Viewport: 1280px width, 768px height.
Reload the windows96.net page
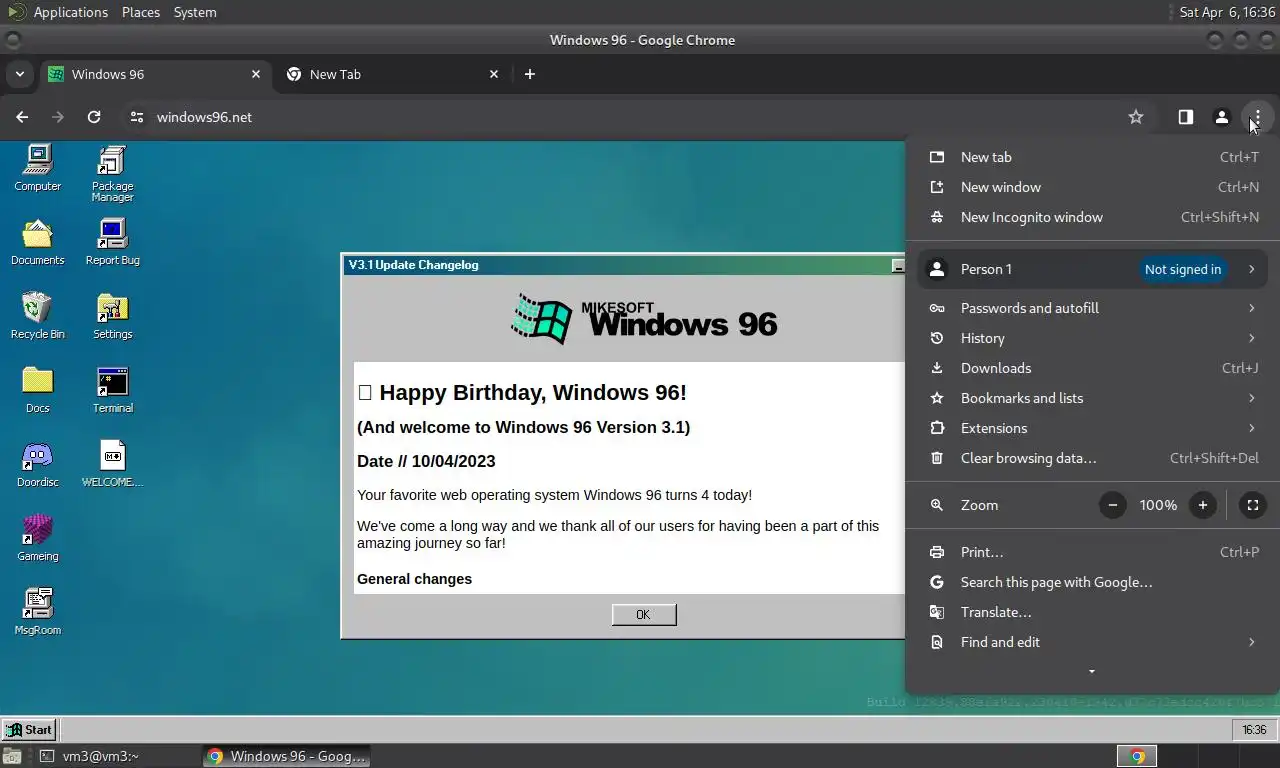click(94, 117)
